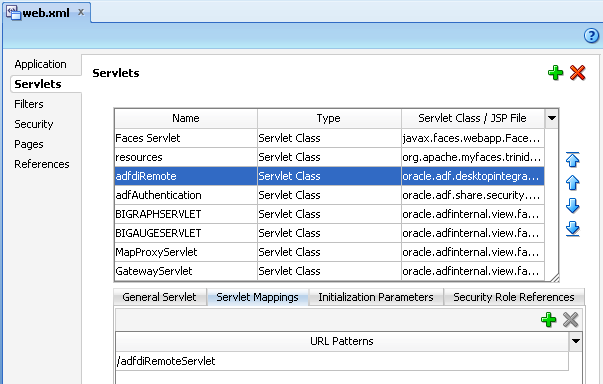Open the References section

coord(42,164)
